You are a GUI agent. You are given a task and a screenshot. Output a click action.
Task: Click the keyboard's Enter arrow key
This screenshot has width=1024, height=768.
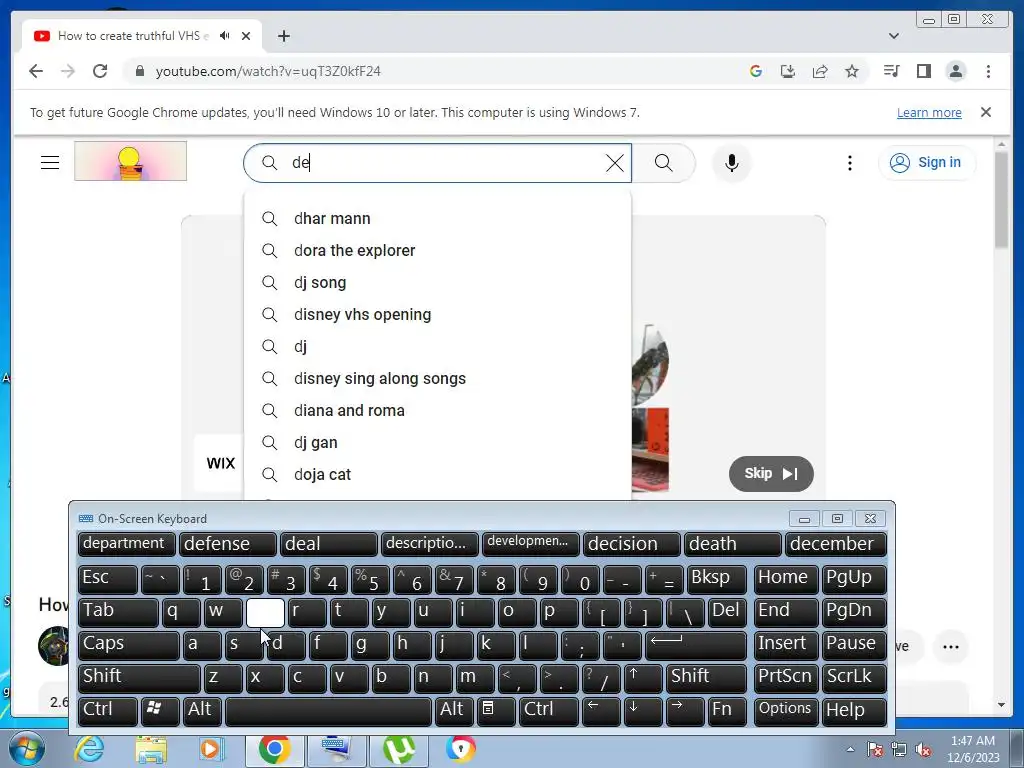coord(696,644)
